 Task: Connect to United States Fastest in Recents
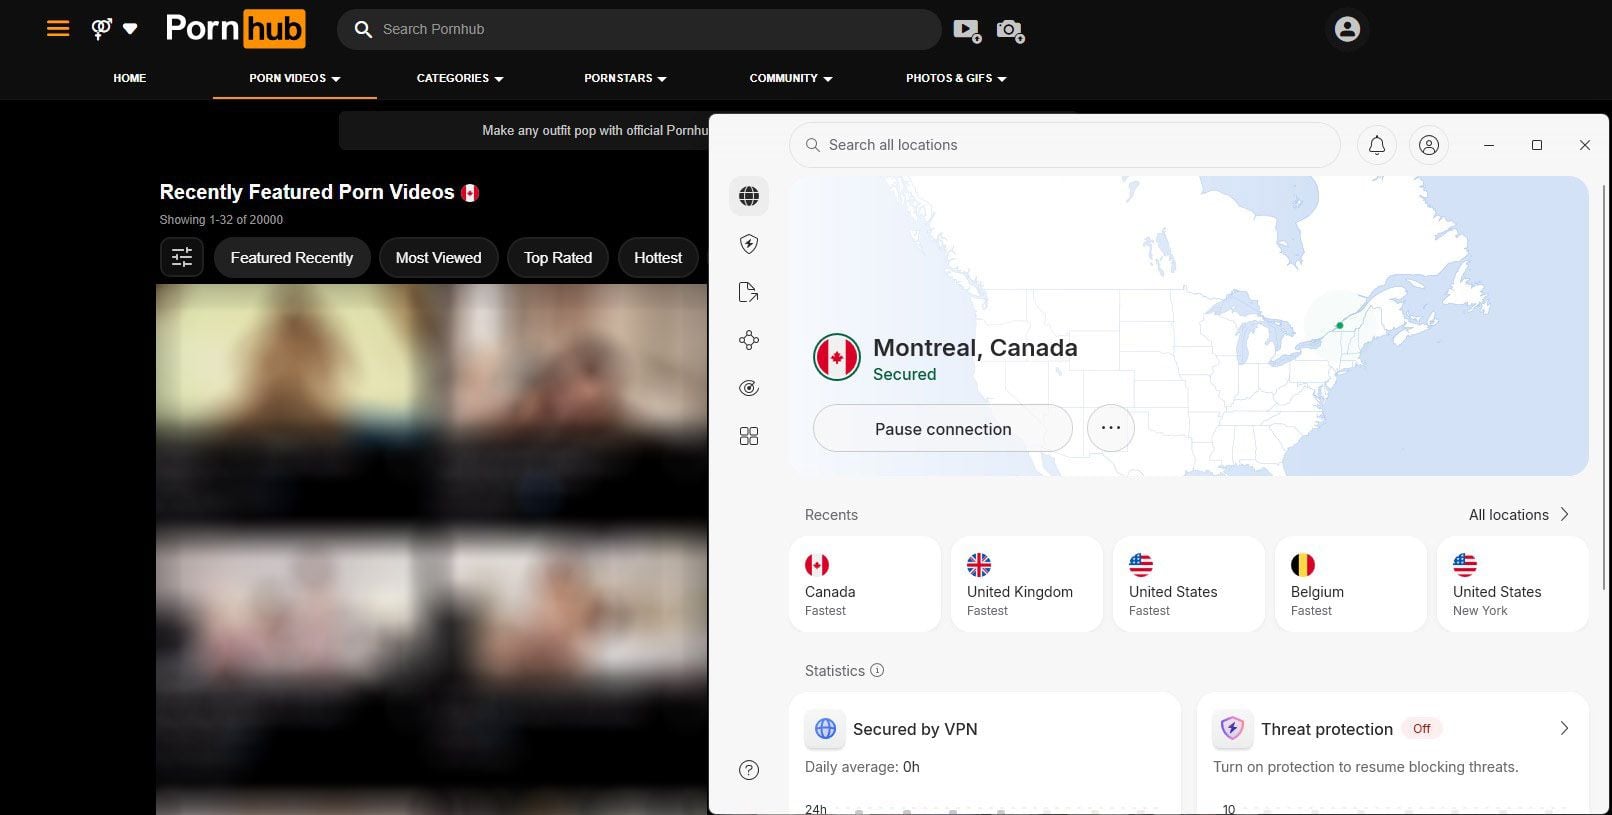point(1189,584)
